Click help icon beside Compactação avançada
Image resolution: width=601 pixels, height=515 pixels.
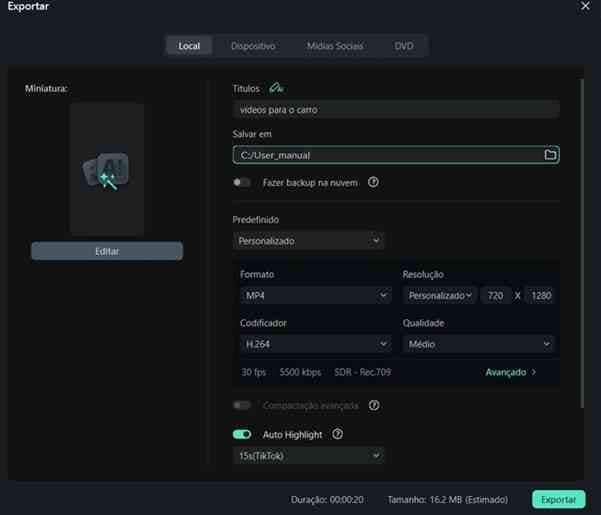(373, 405)
